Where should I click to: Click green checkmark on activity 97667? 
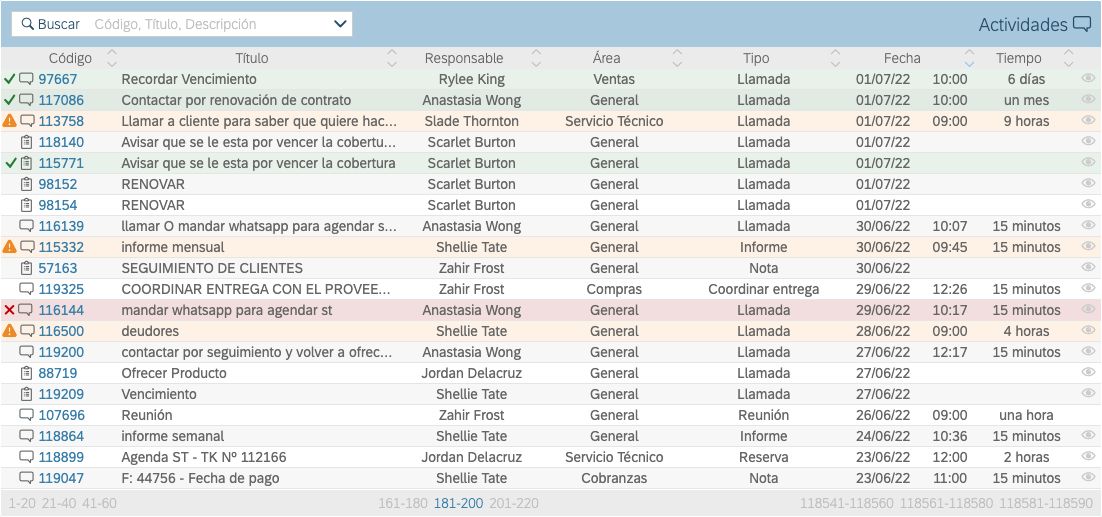tap(10, 79)
